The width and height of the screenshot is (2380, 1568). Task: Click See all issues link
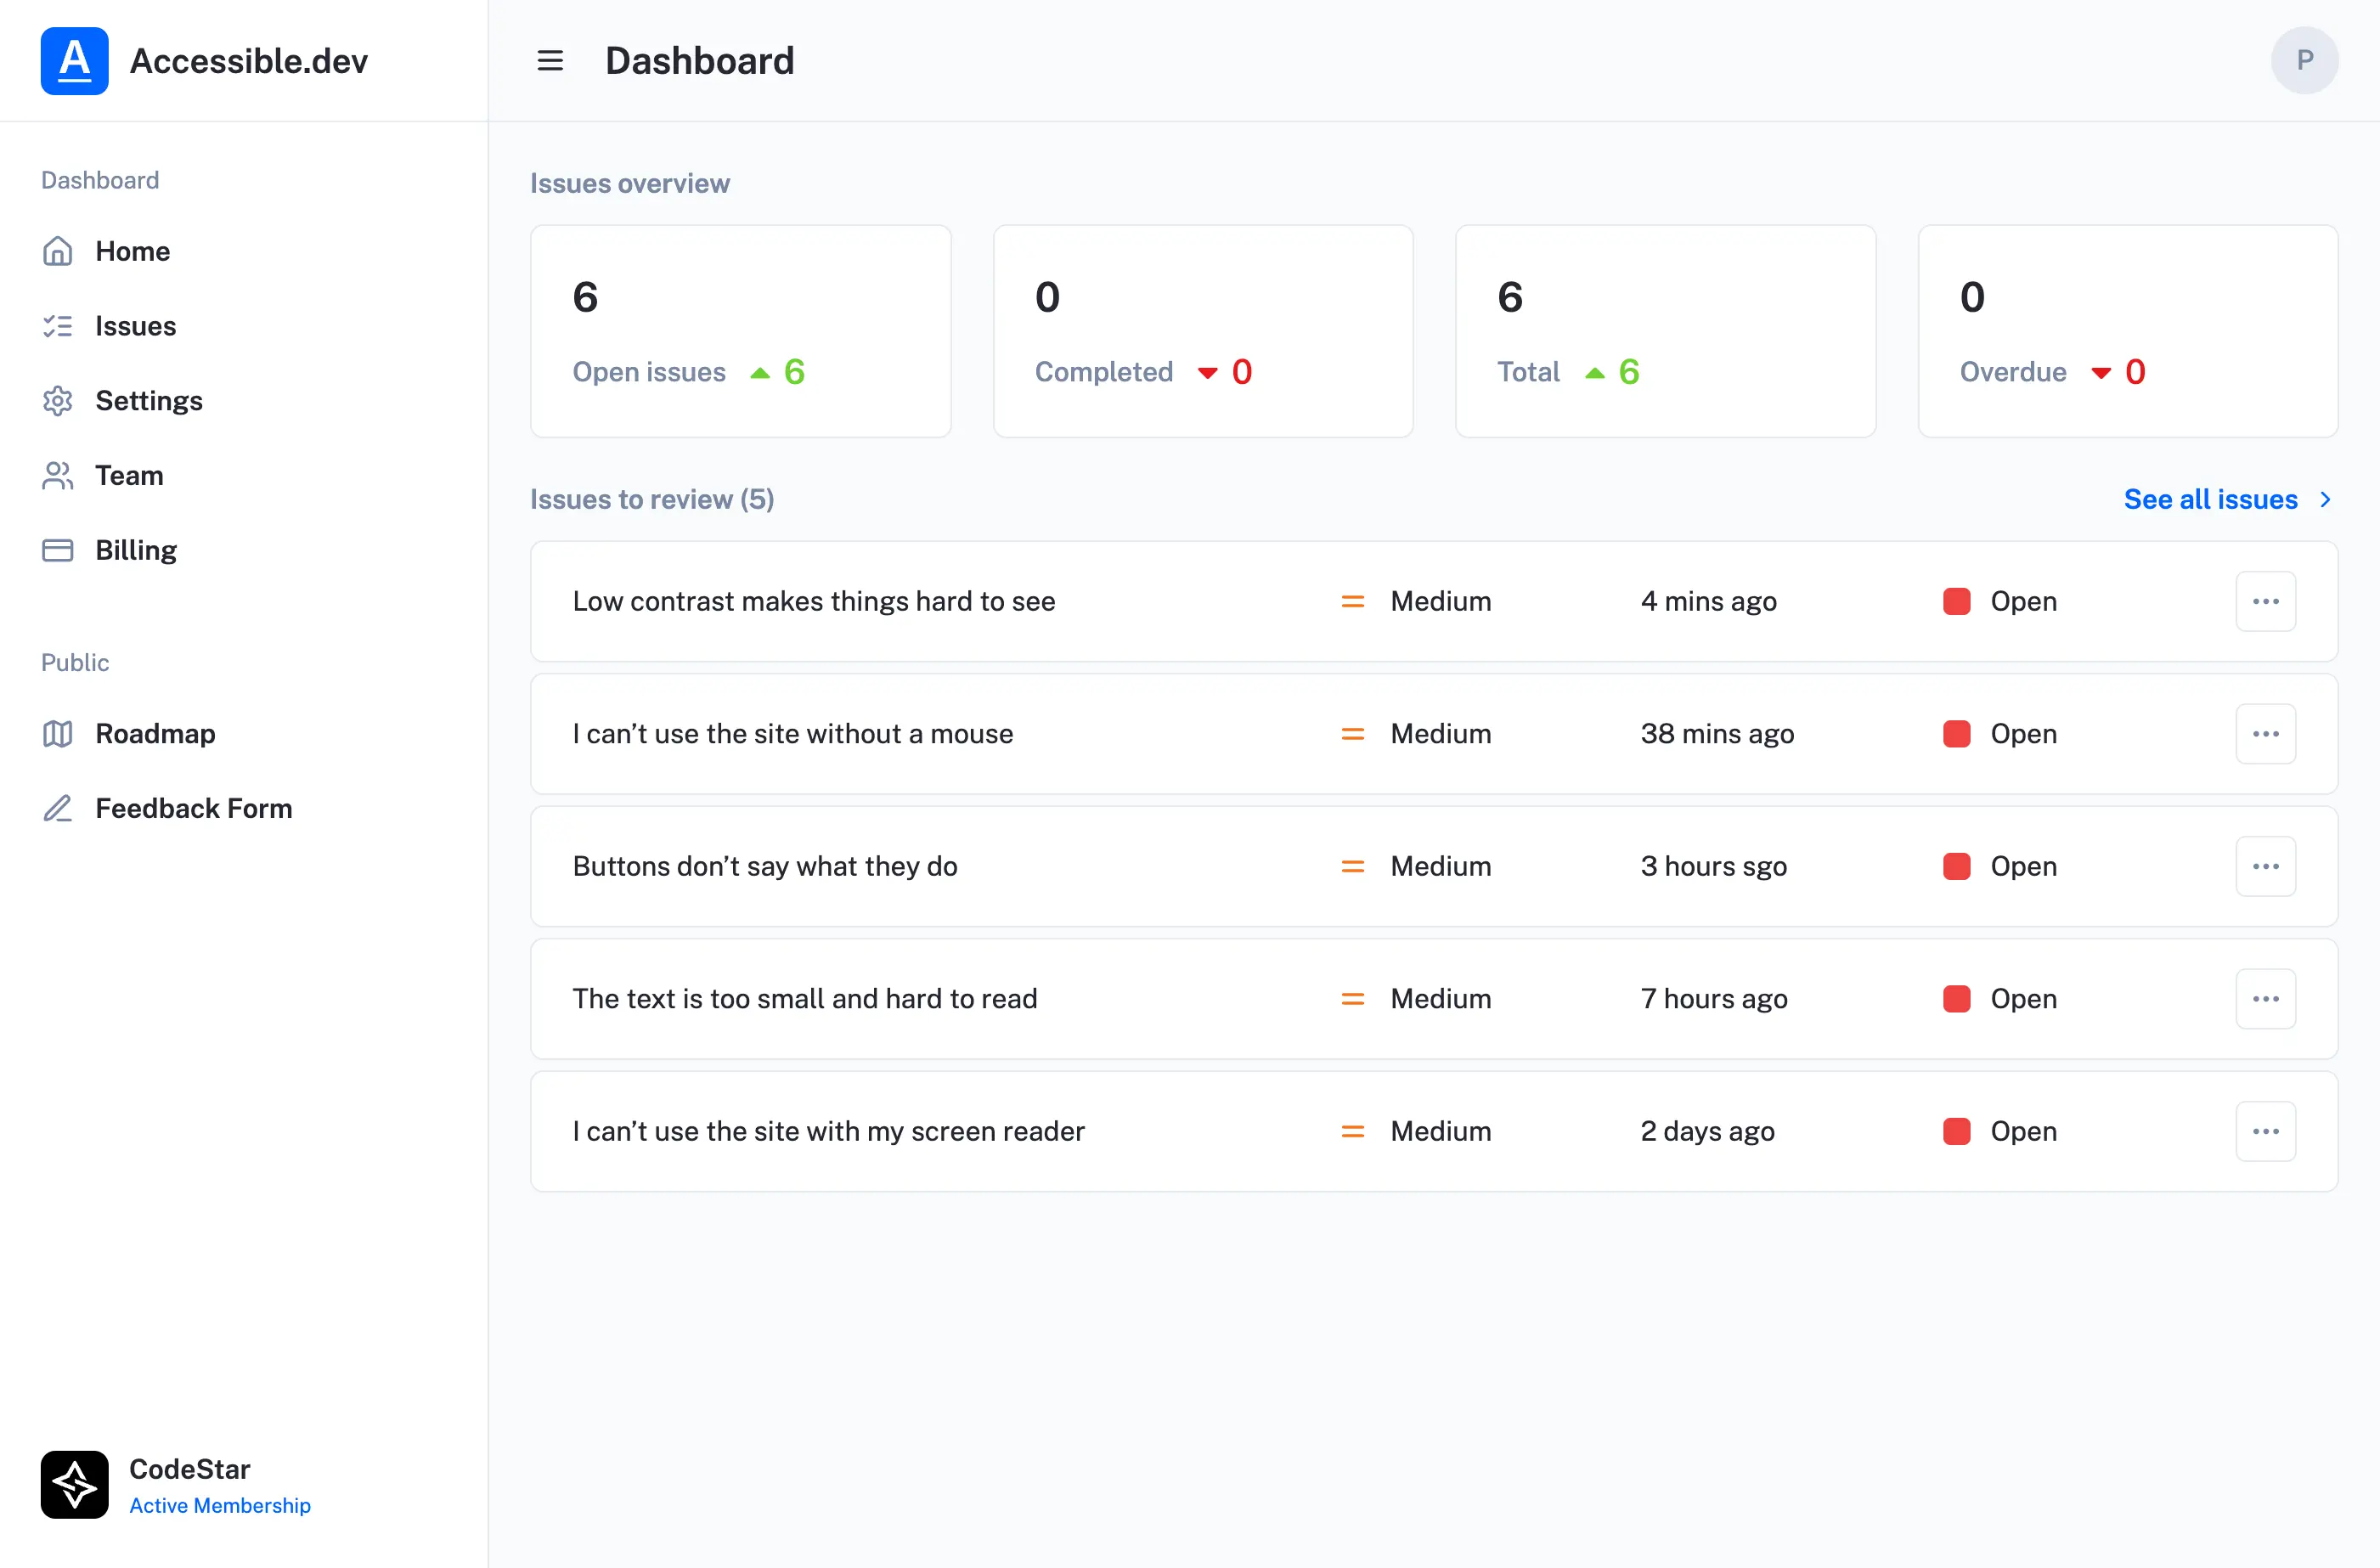pos(2210,499)
